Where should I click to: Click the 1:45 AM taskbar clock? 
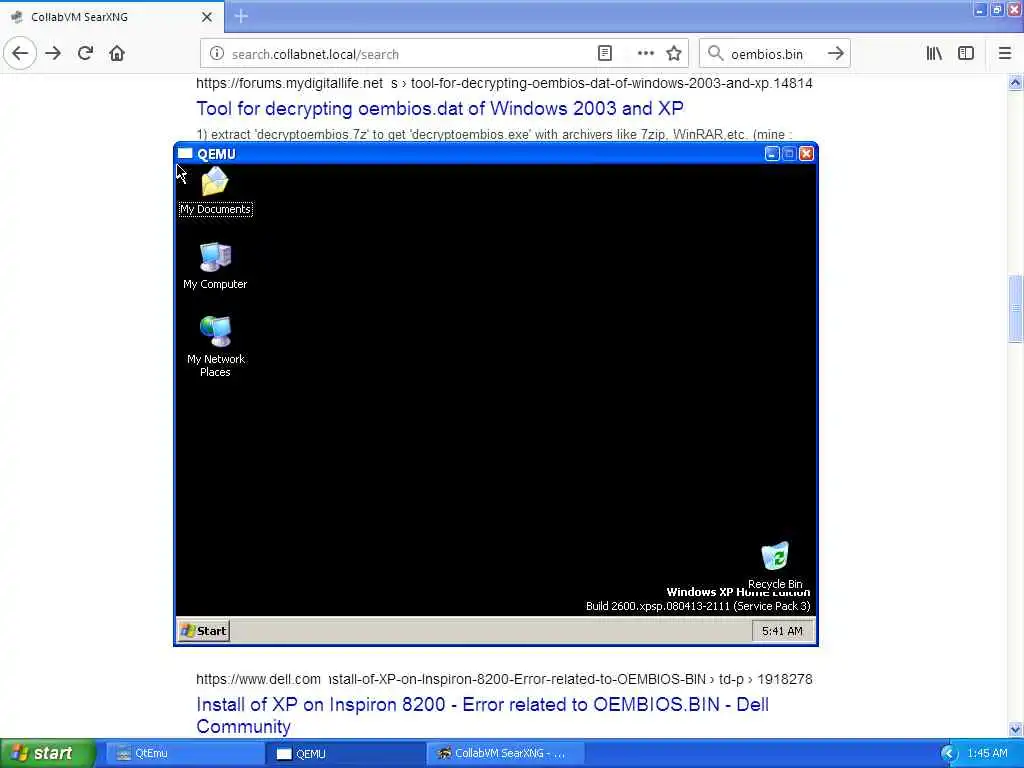(x=987, y=754)
